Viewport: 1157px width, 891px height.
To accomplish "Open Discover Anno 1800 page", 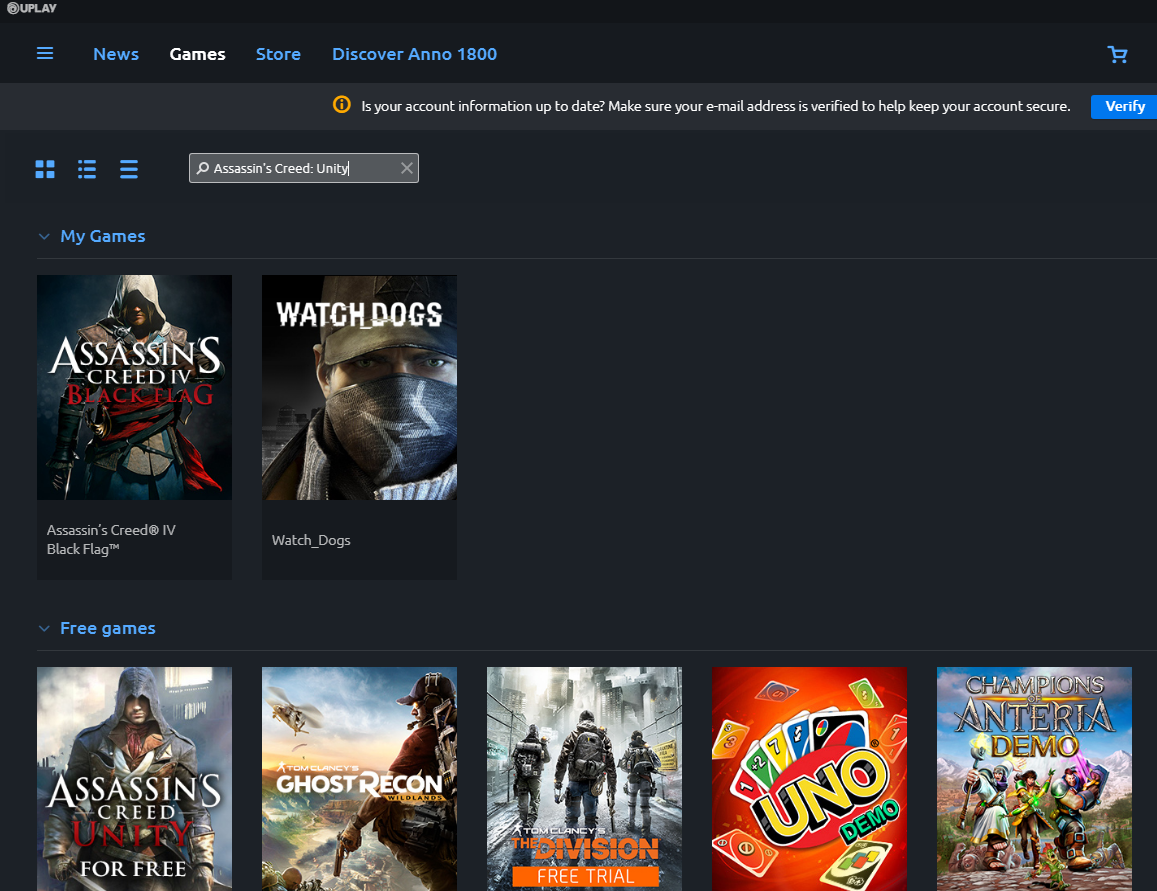I will click(414, 54).
